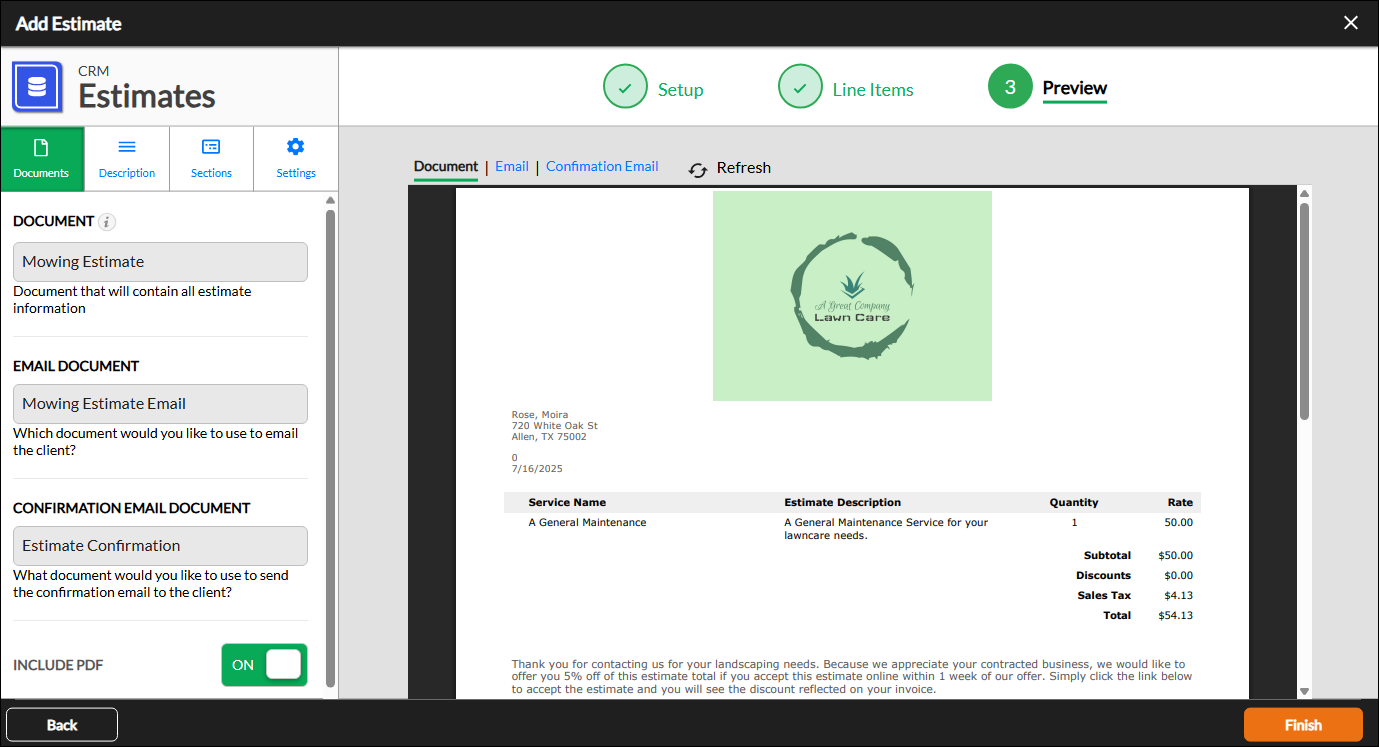Click the Line Items step label

(873, 90)
